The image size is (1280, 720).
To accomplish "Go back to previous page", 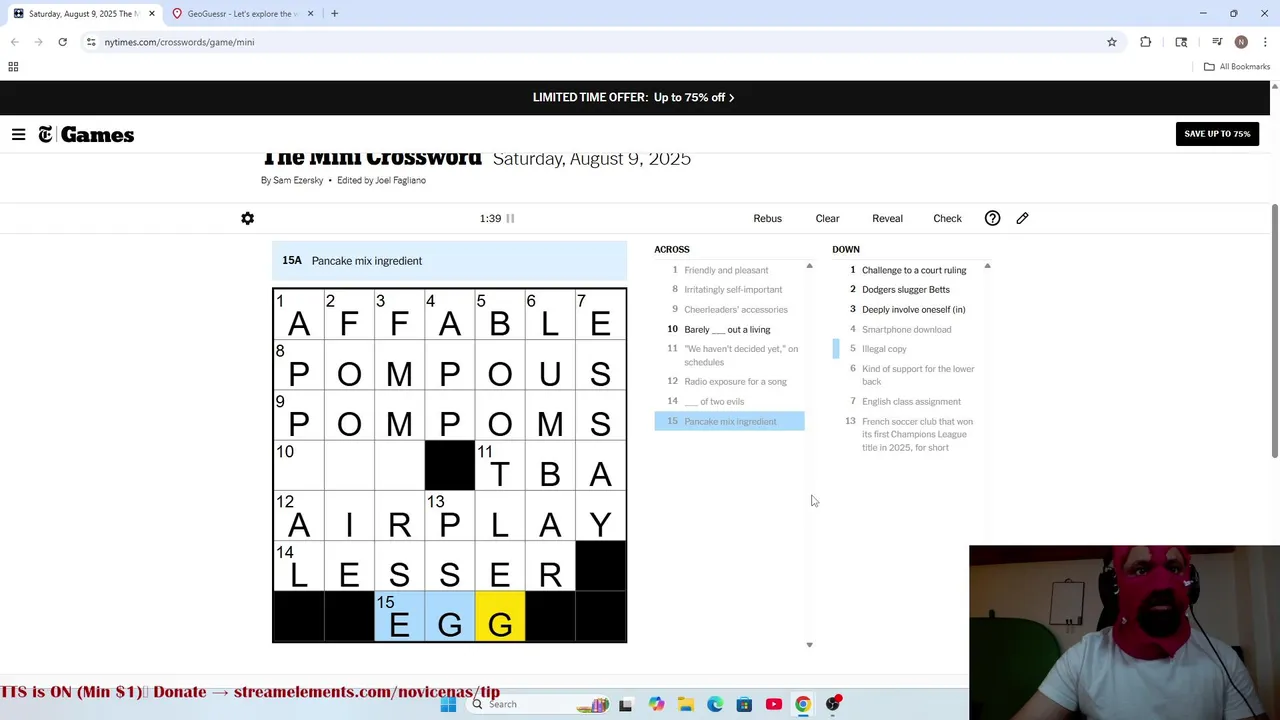I will coord(14,42).
